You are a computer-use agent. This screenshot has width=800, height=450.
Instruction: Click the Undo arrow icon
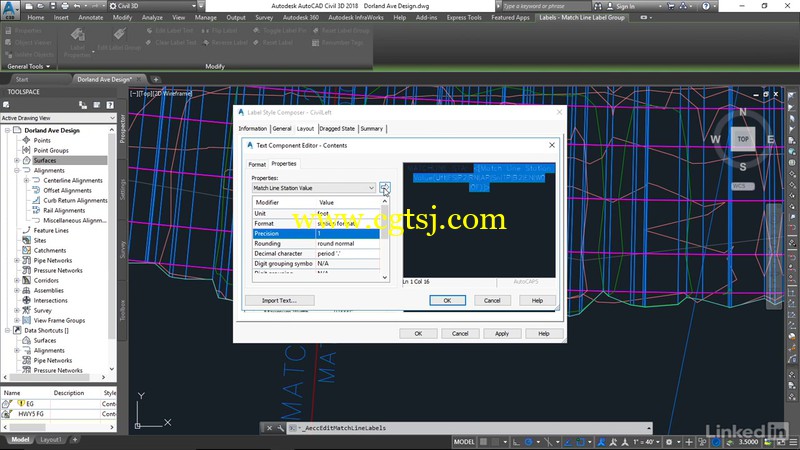pyautogui.click(x=77, y=6)
